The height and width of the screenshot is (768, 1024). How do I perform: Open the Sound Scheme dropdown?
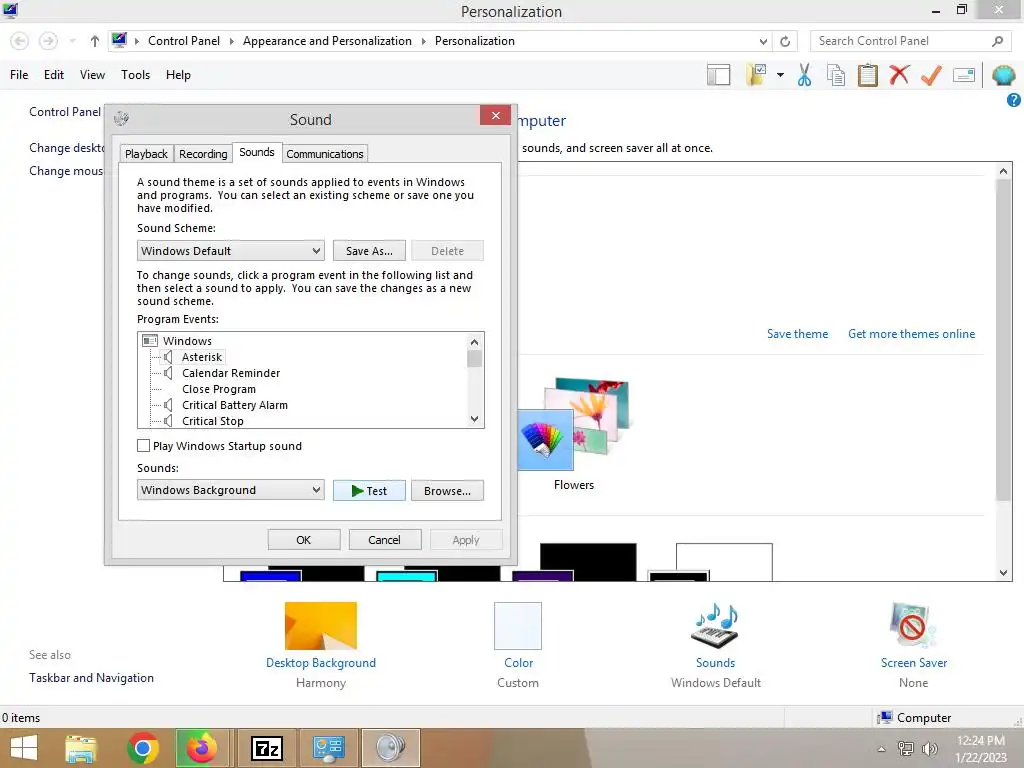pos(231,251)
